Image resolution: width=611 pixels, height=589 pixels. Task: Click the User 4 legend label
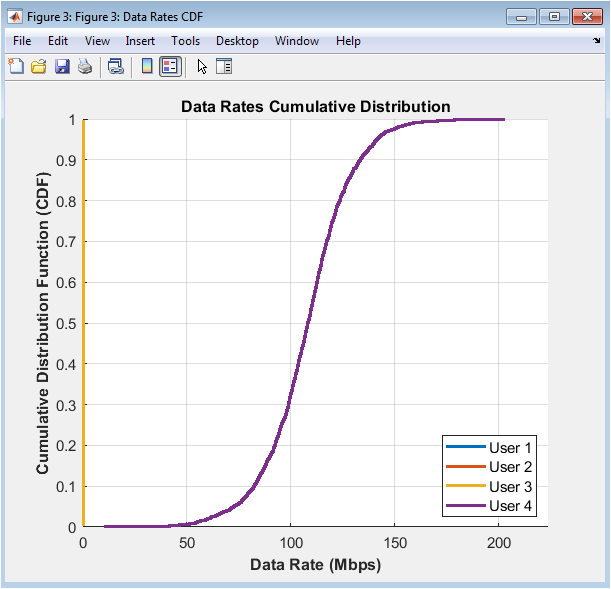(x=510, y=507)
